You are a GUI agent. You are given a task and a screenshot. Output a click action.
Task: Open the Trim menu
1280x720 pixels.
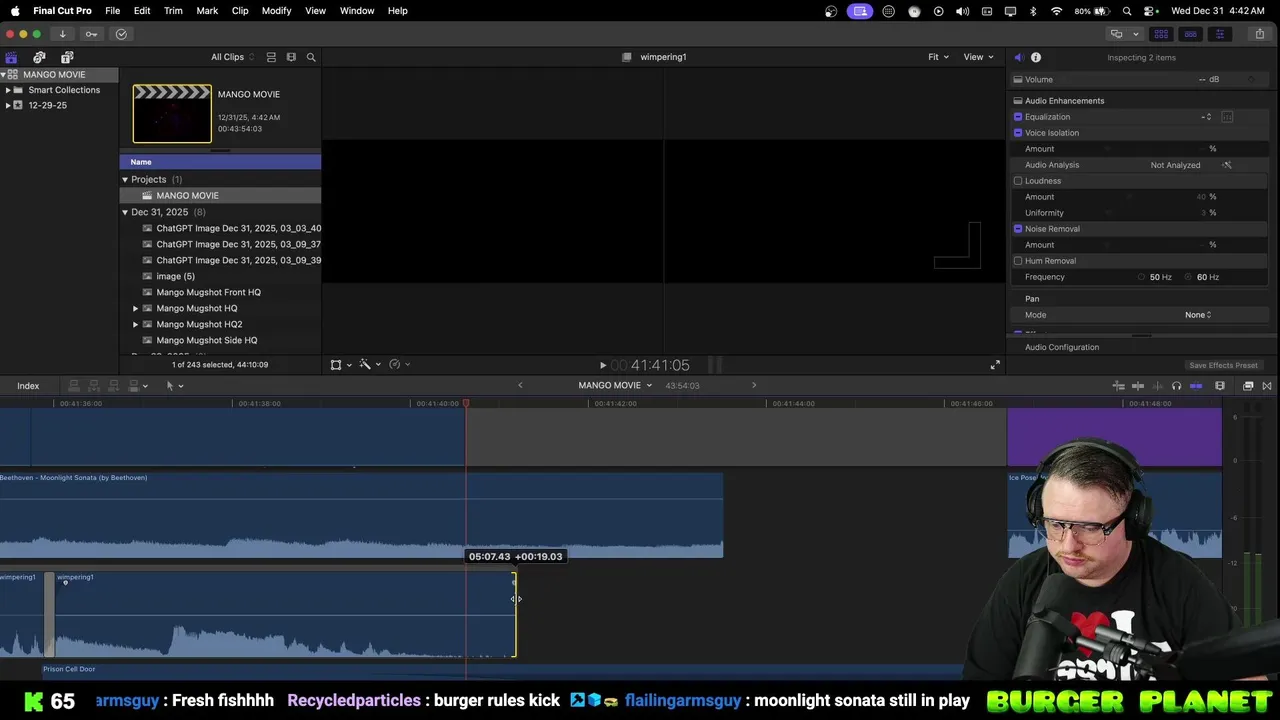[x=173, y=10]
